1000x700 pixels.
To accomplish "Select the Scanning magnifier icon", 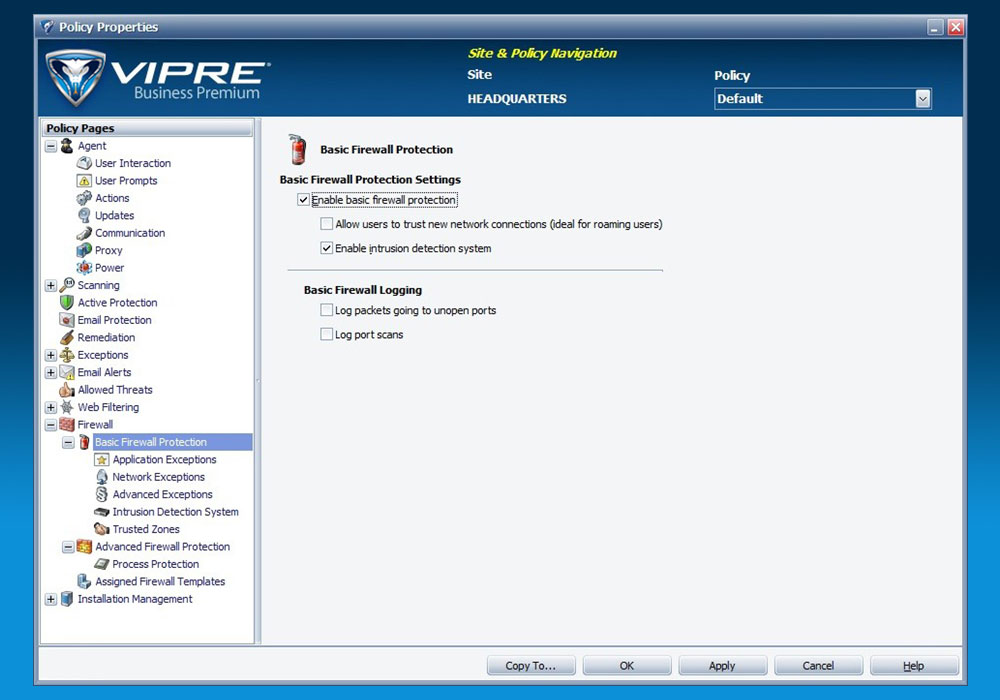I will pyautogui.click(x=67, y=285).
